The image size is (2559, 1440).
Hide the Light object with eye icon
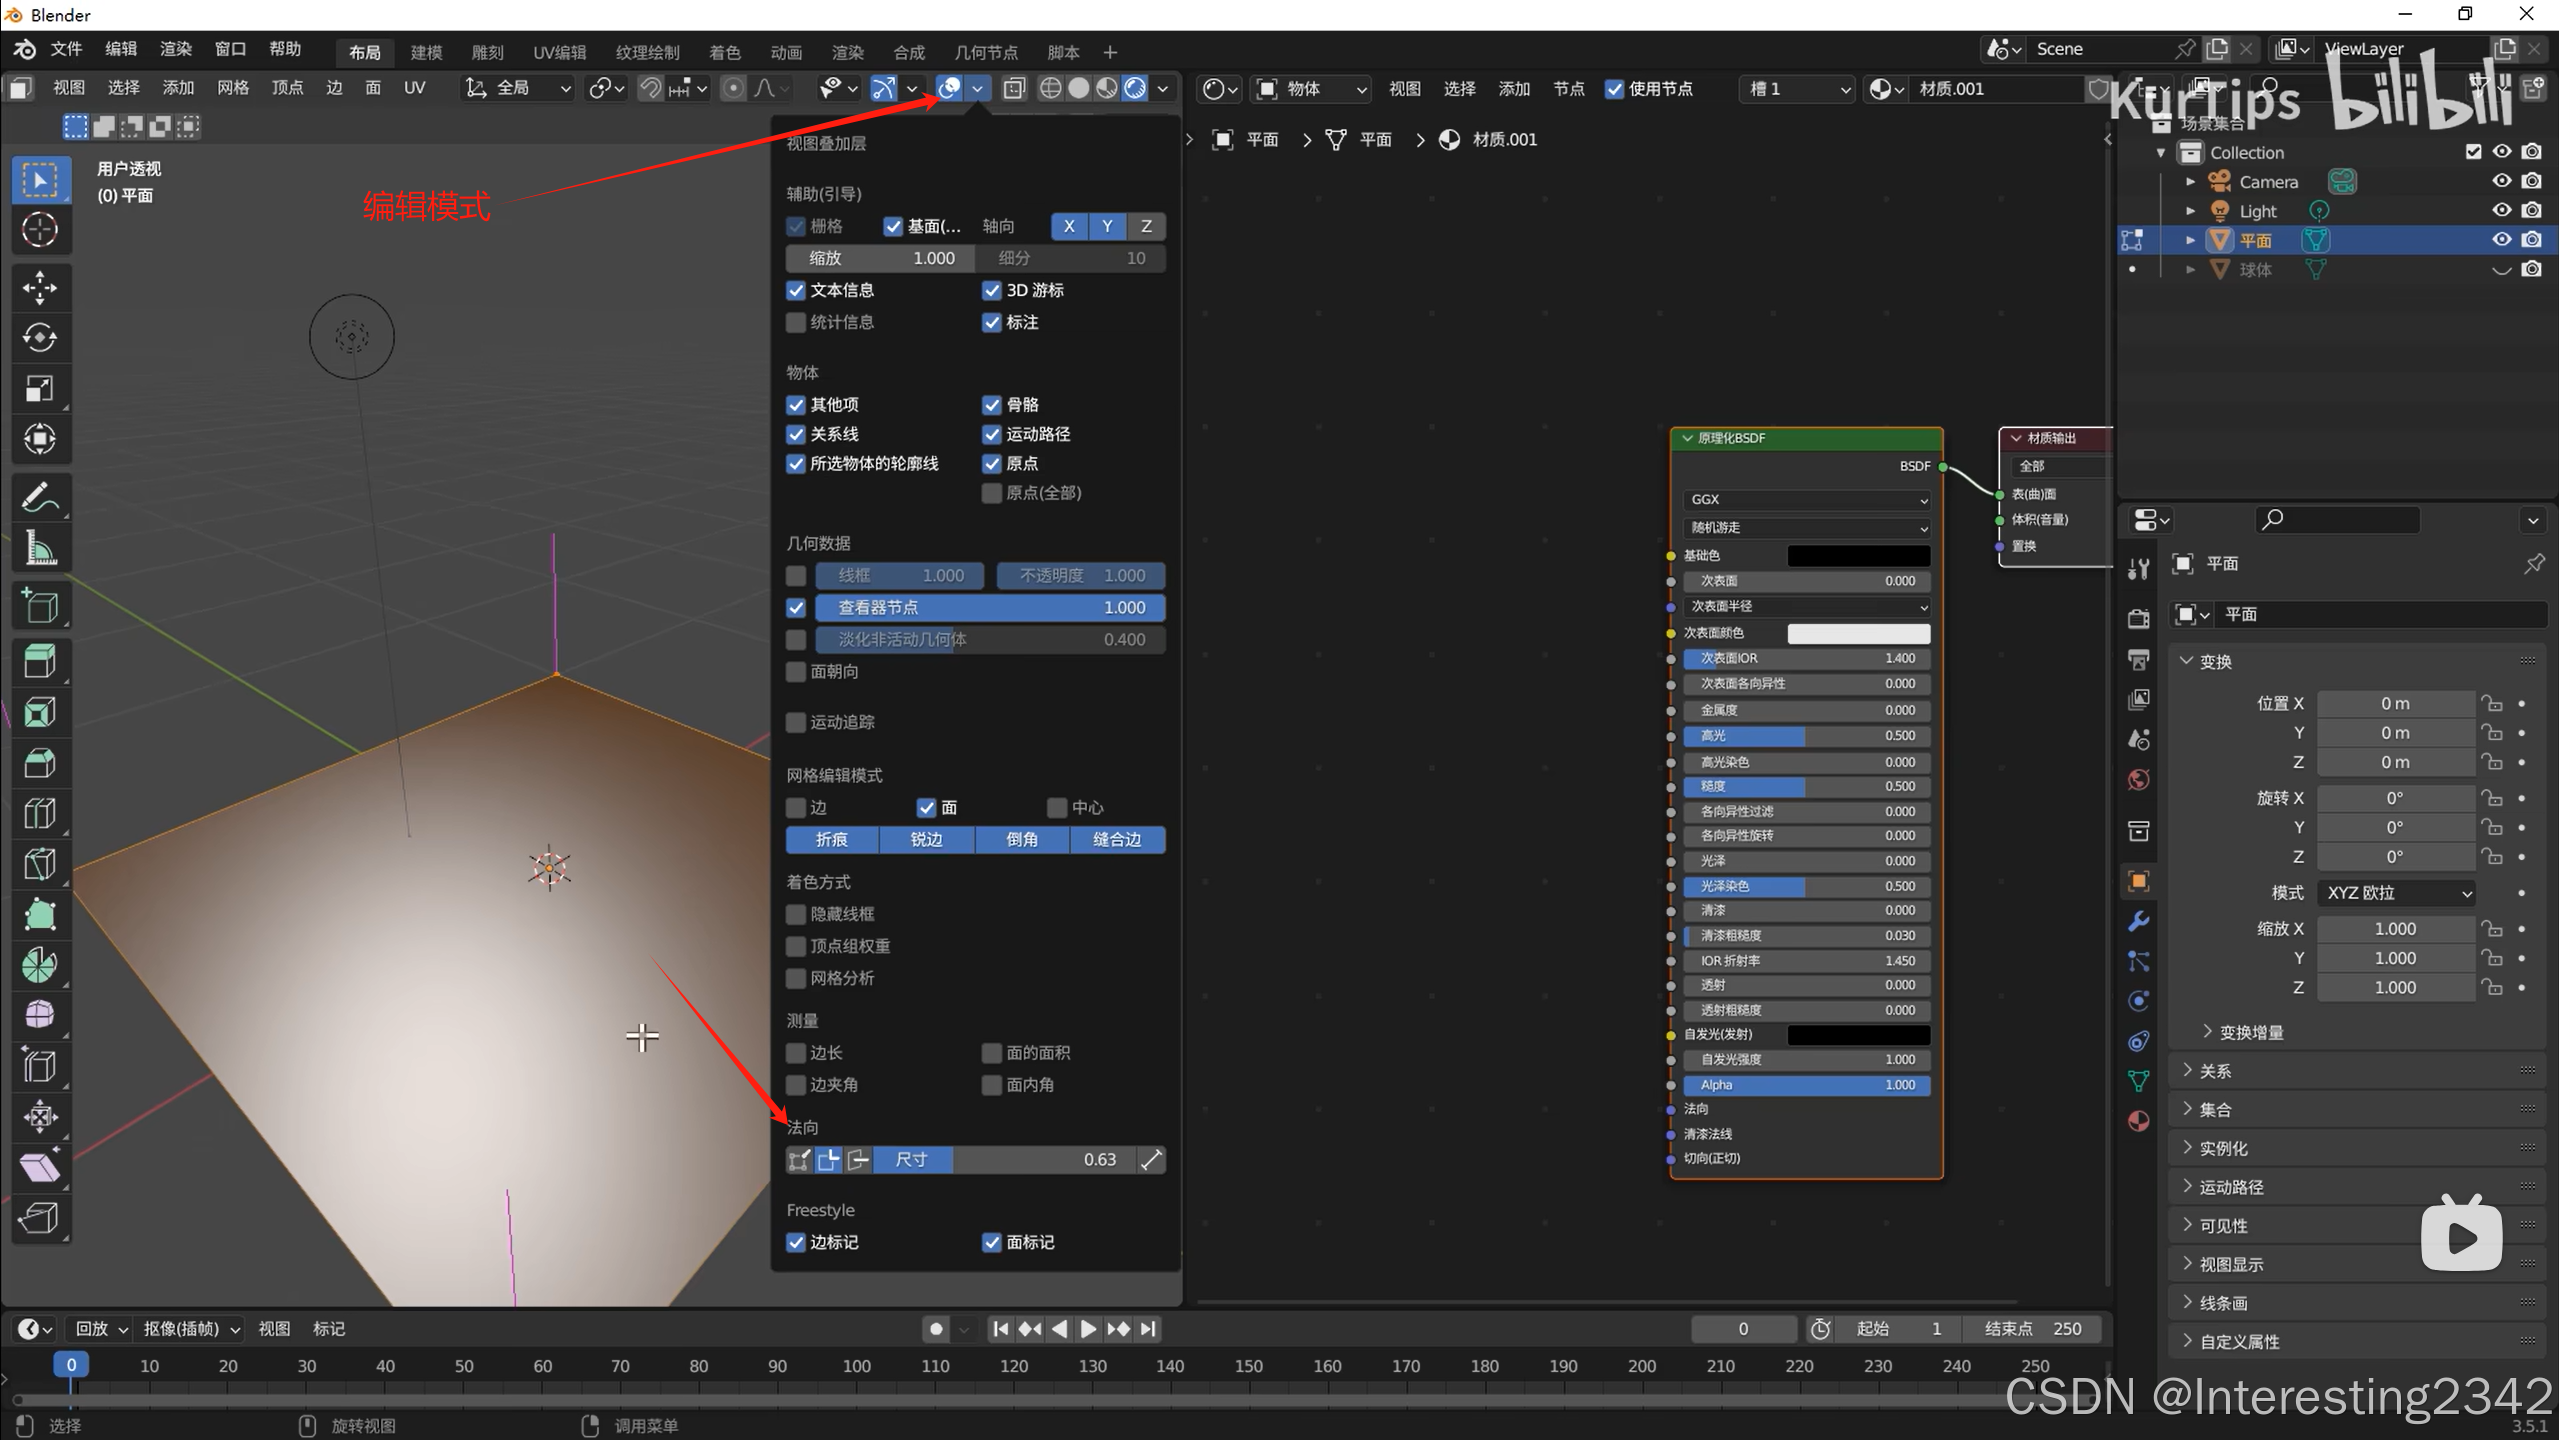tap(2501, 210)
